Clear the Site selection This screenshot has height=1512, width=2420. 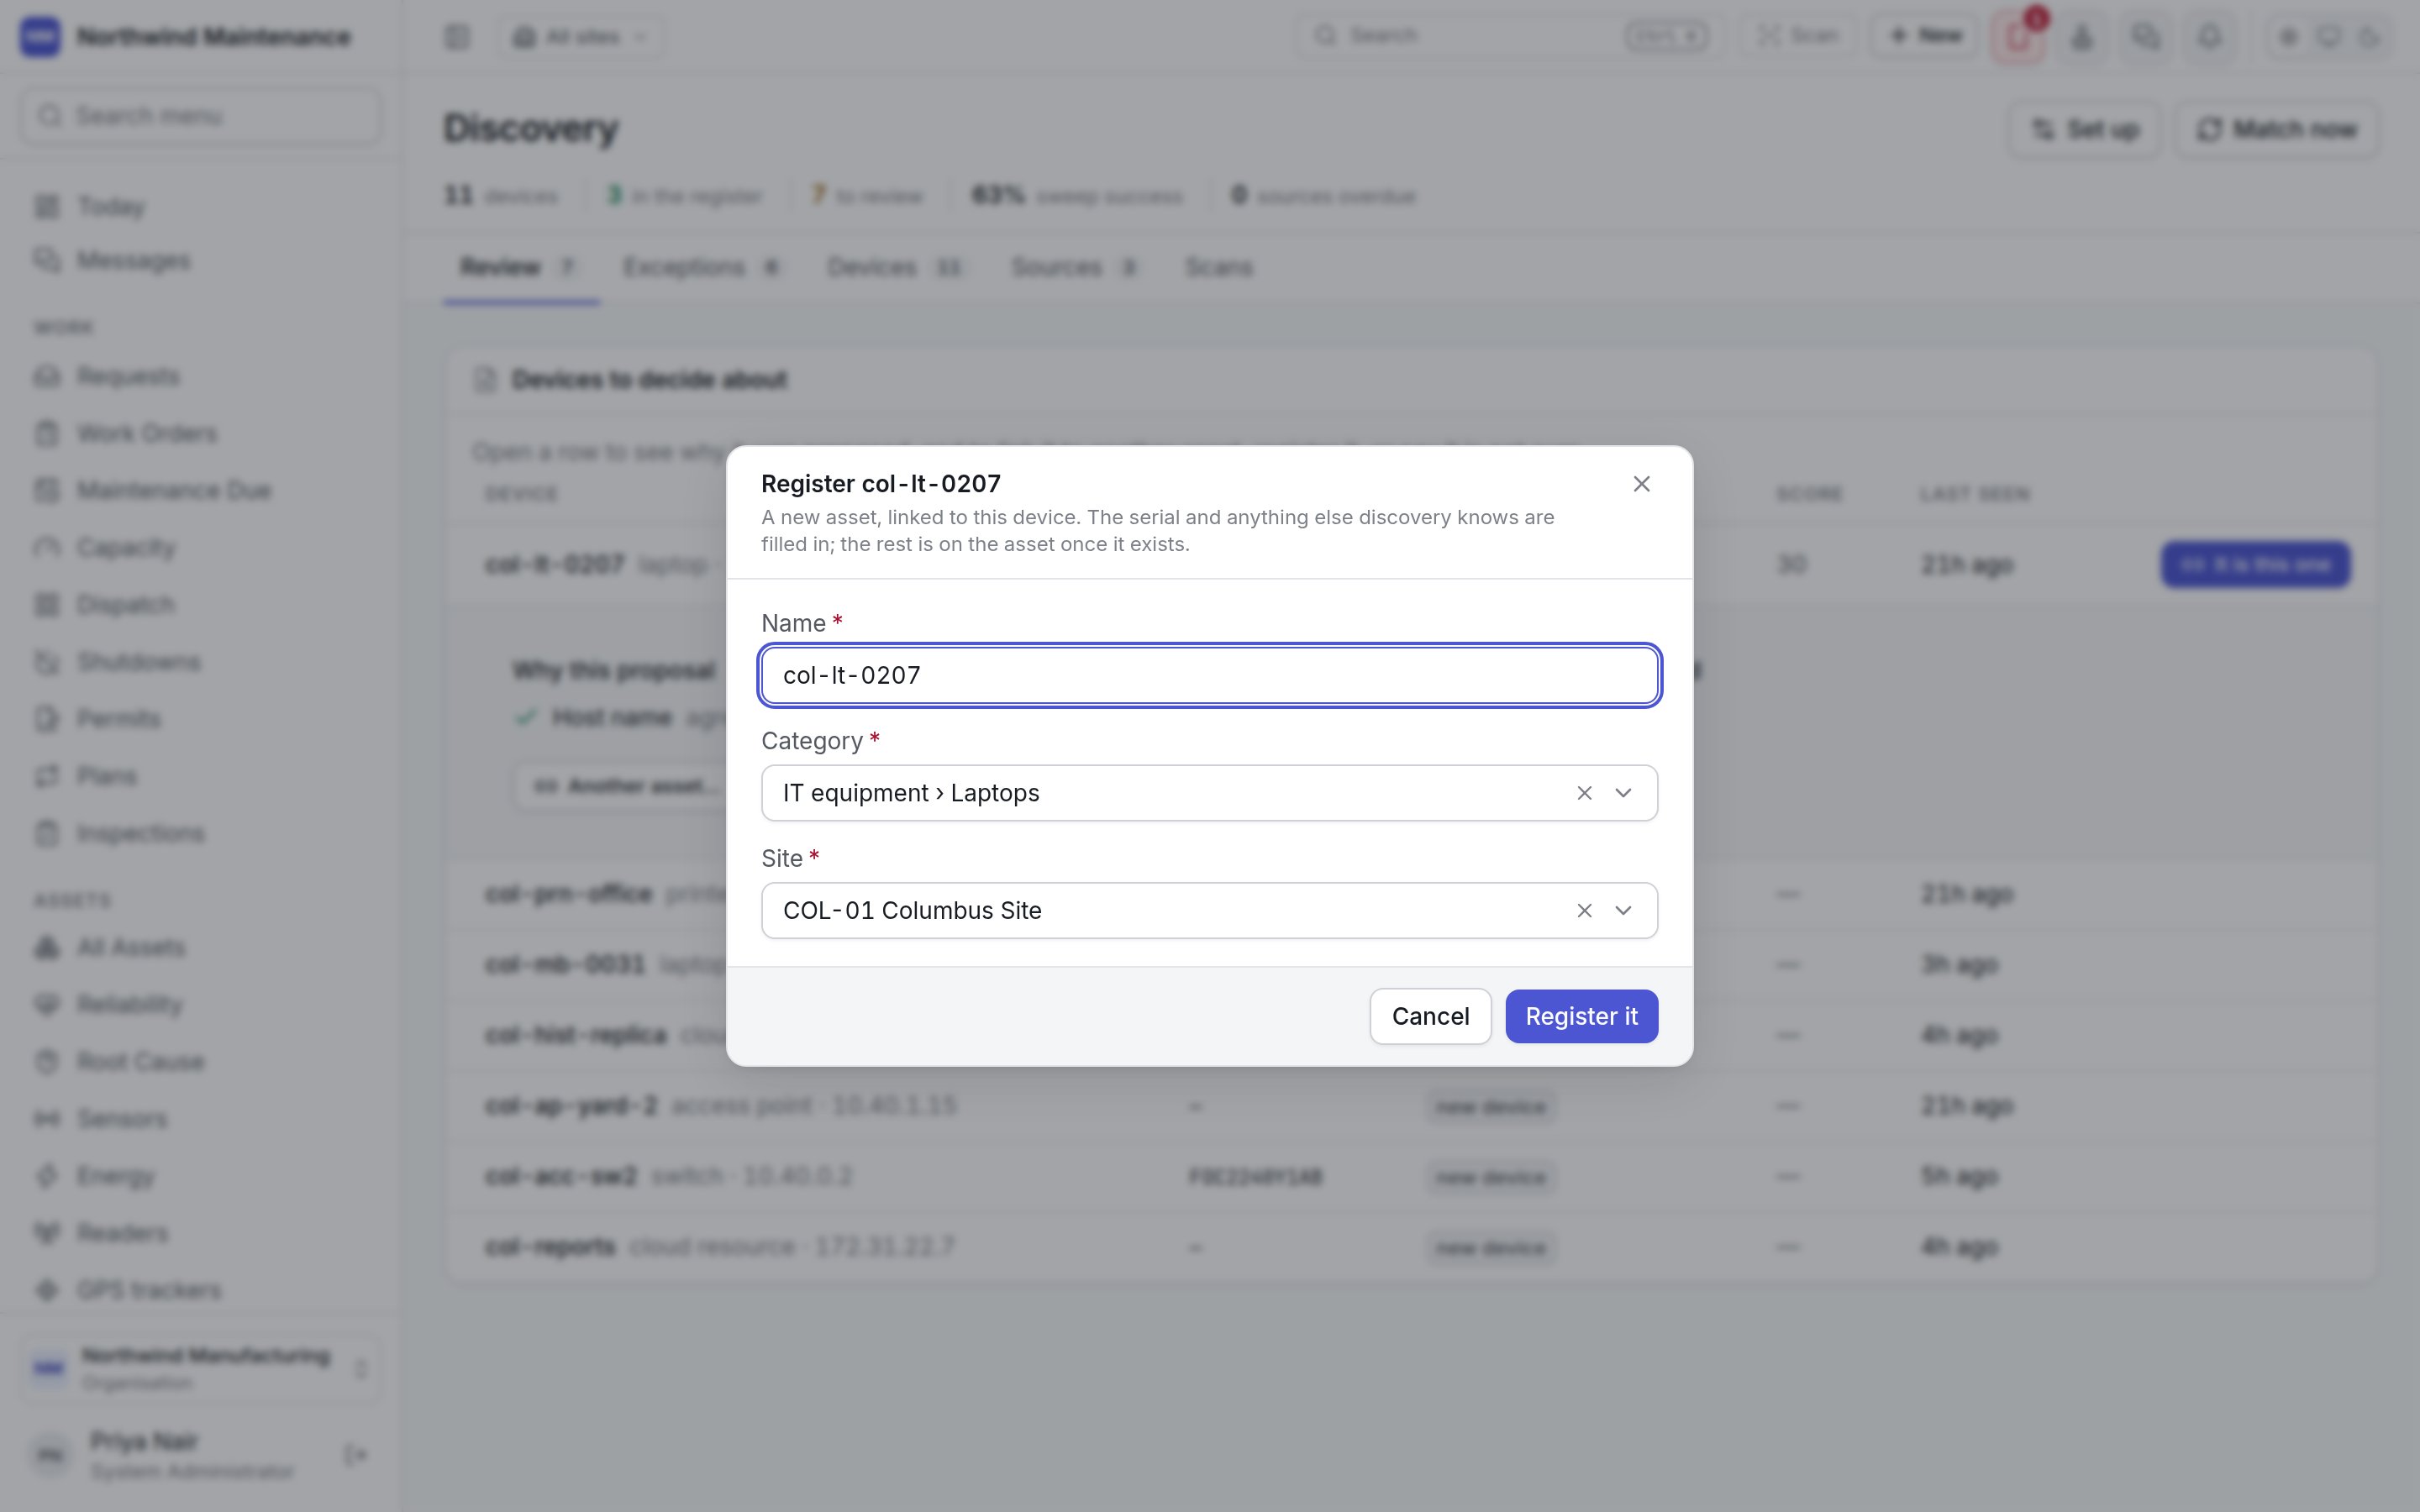point(1584,911)
